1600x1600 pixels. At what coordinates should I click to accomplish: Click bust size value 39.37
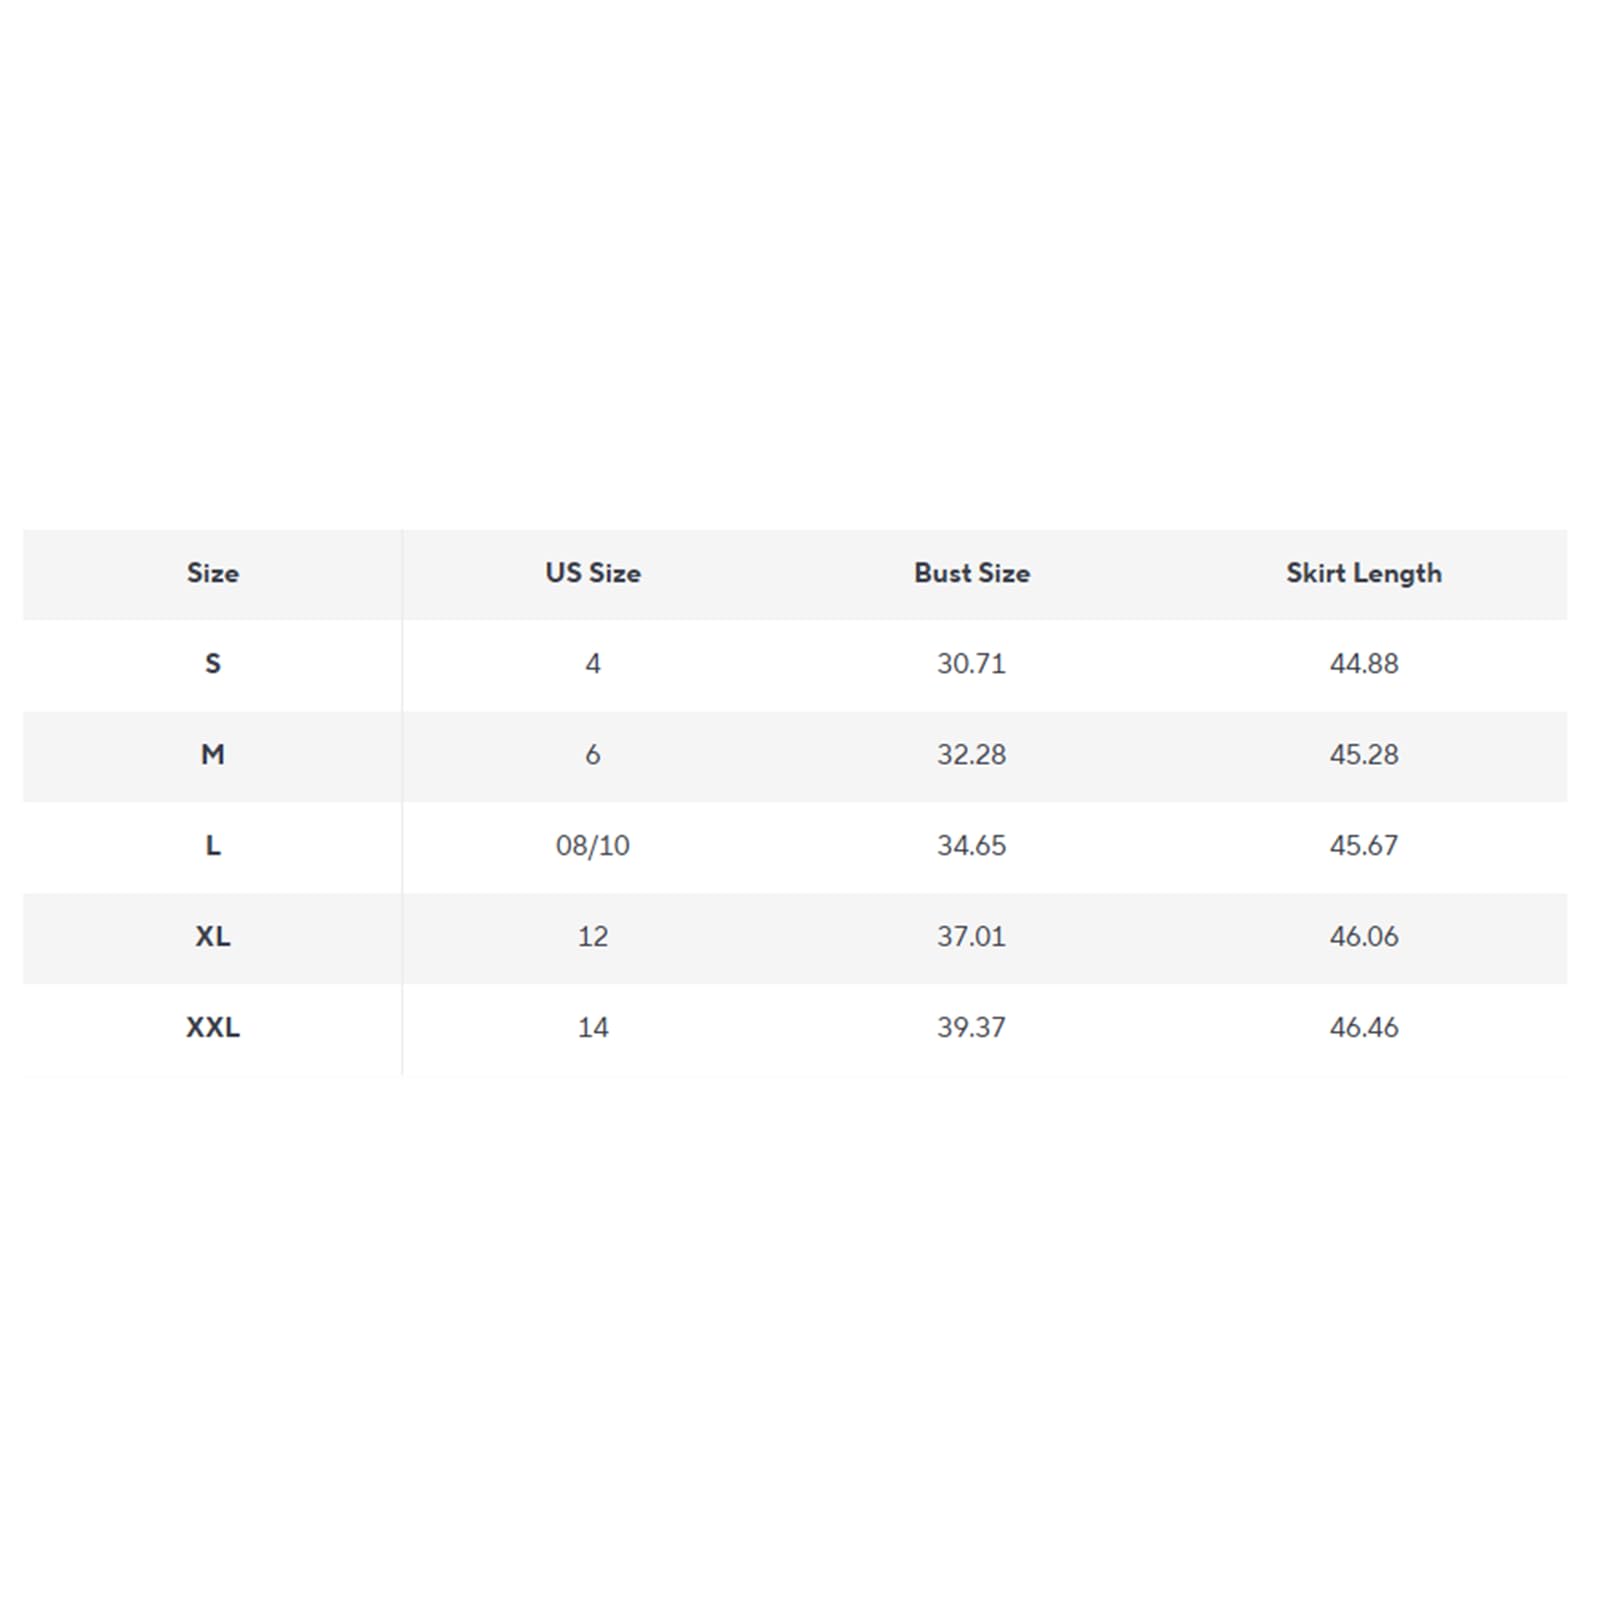coord(972,1028)
